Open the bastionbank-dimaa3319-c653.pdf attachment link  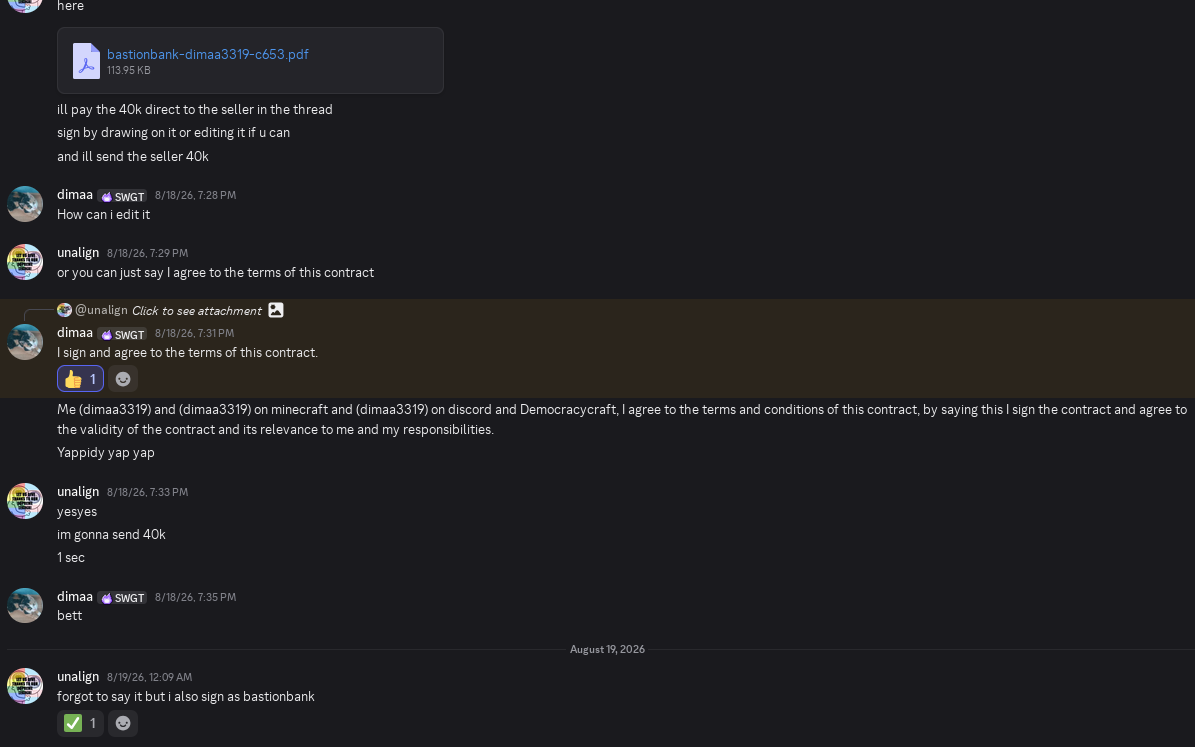click(207, 54)
